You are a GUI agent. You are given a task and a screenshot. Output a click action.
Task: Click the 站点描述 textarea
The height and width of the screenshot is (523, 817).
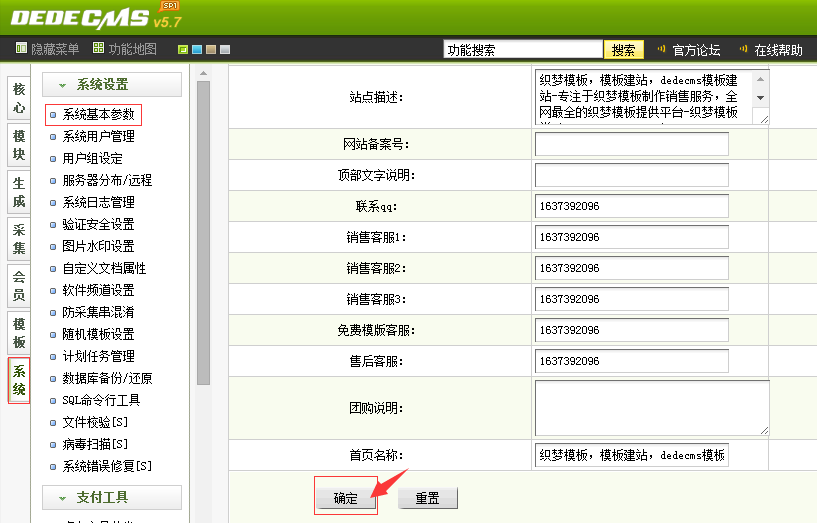(652, 97)
